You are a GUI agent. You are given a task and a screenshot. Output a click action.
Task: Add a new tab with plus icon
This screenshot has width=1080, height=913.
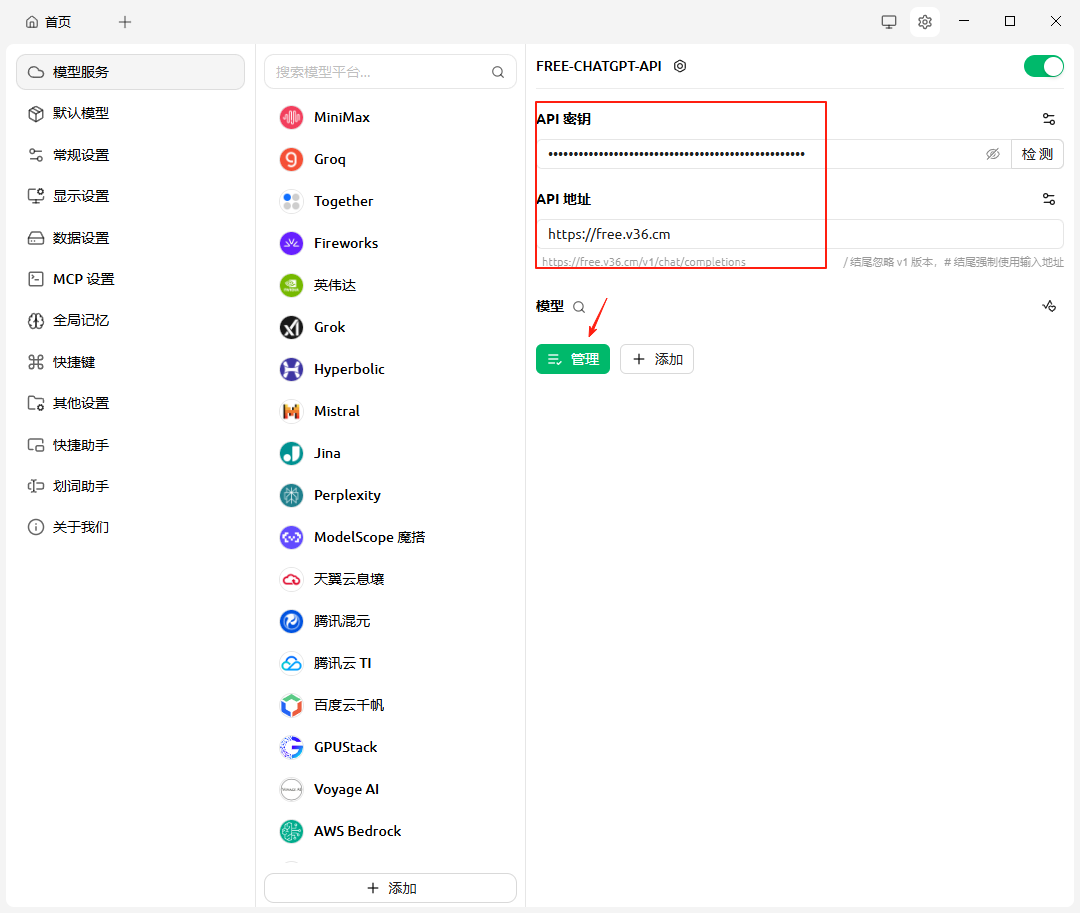pyautogui.click(x=125, y=22)
